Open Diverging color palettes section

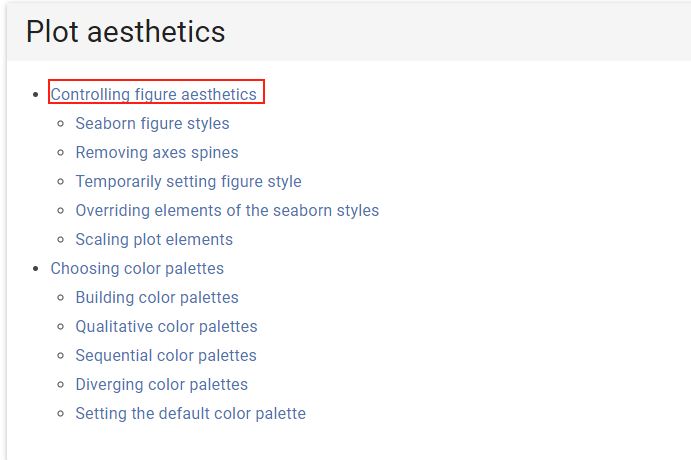[x=161, y=385]
